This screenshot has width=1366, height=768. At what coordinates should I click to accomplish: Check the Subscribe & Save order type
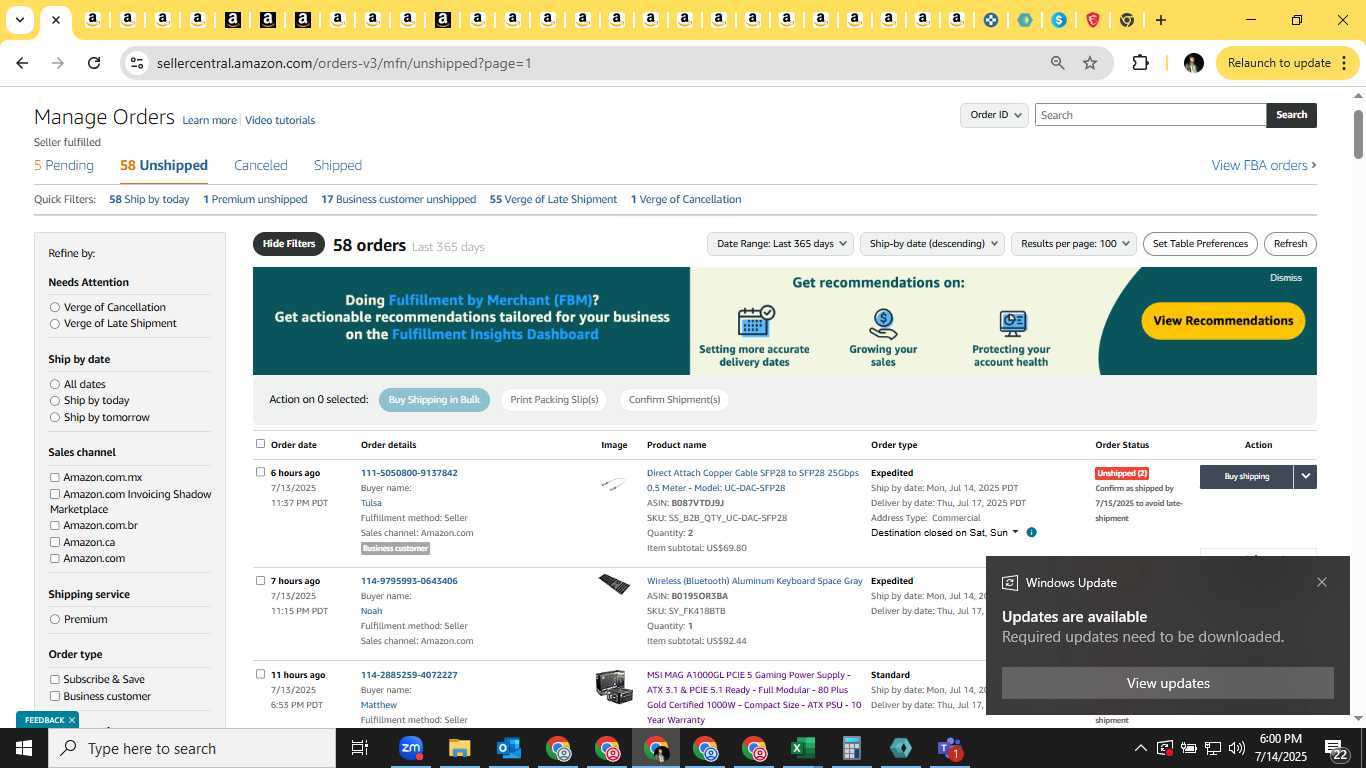tap(55, 680)
